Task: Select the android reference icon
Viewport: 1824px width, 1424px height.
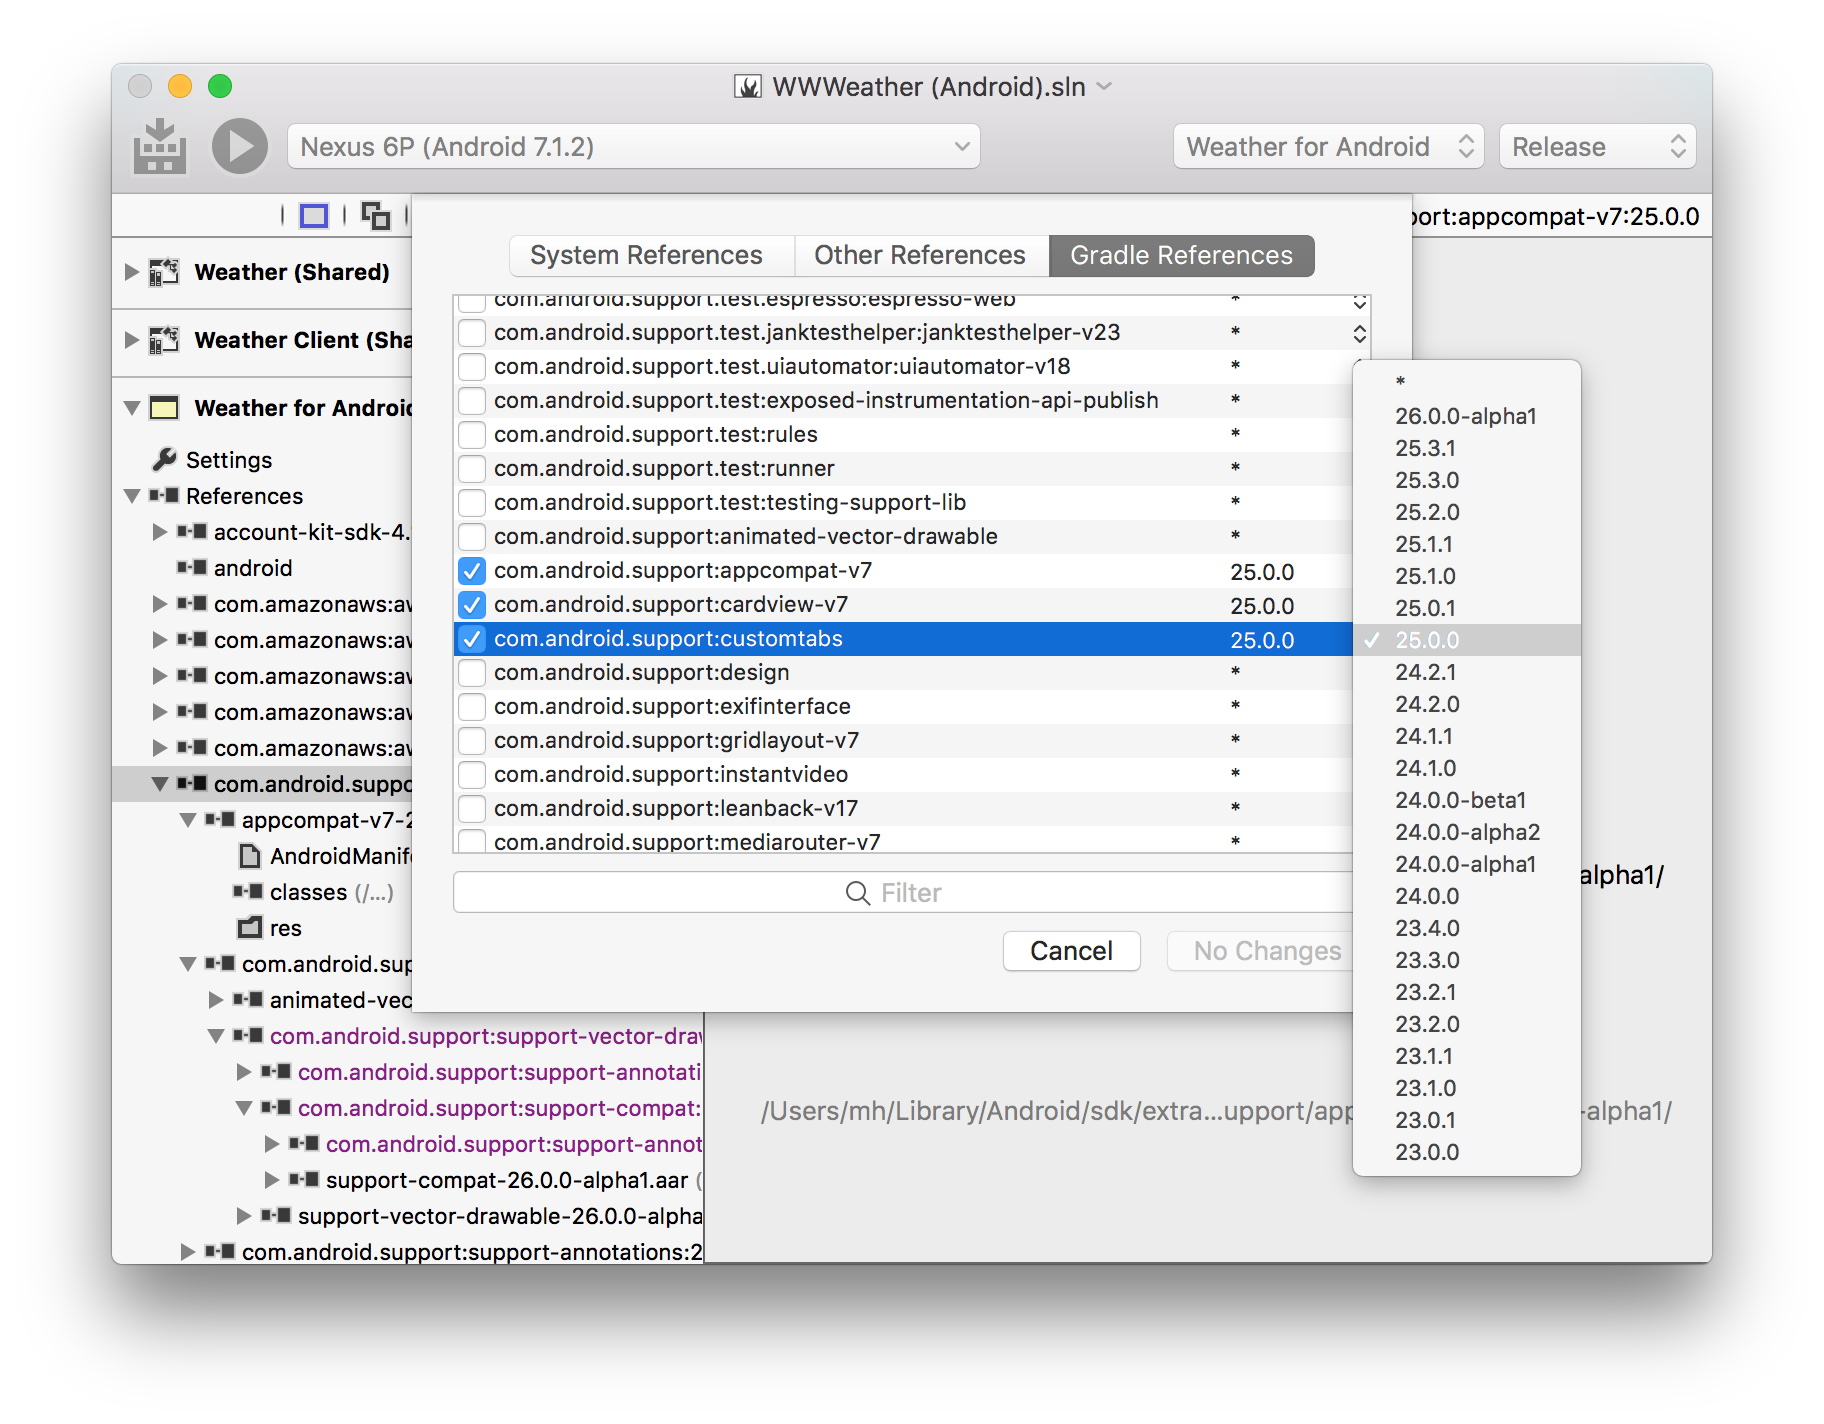Action: coord(192,568)
